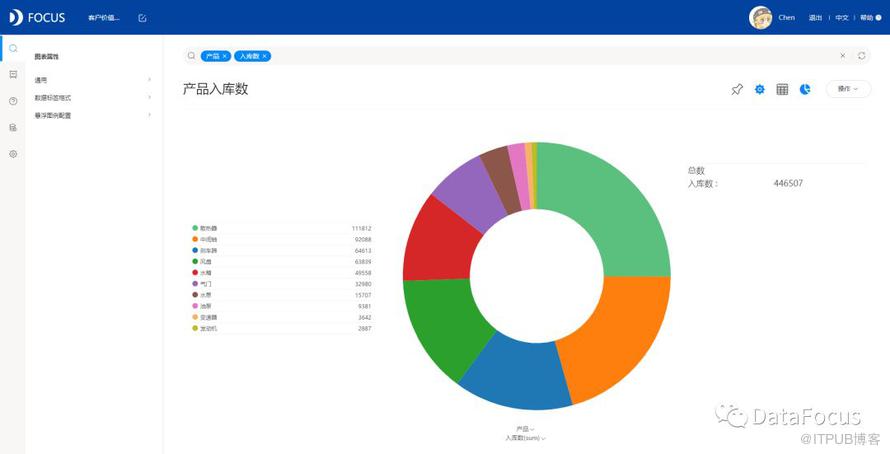
Task: Click the purple legend dot valued 32980
Action: pyautogui.click(x=195, y=284)
